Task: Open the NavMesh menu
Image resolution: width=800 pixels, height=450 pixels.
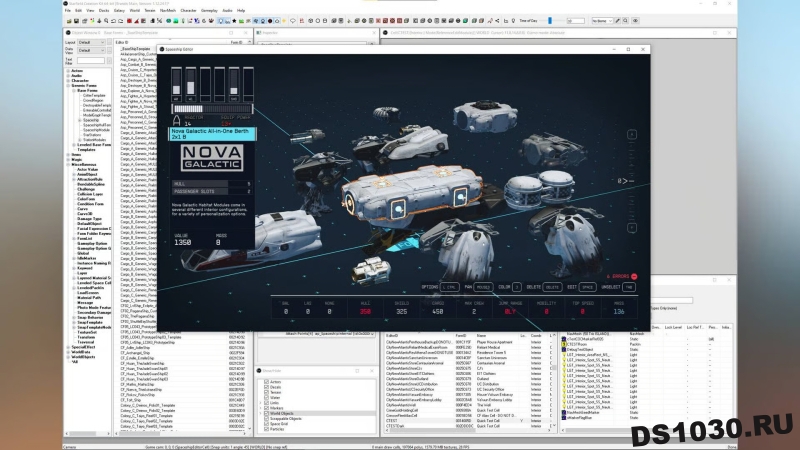Action: click(168, 10)
